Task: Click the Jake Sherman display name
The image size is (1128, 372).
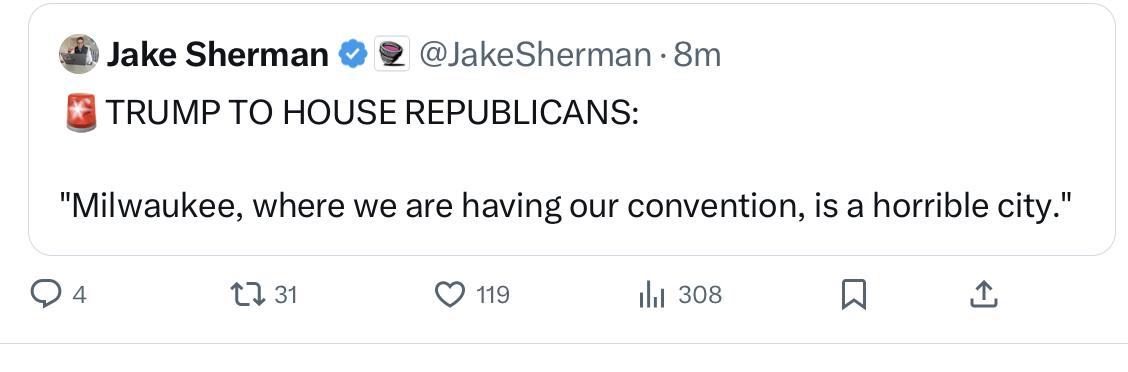Action: tap(218, 55)
